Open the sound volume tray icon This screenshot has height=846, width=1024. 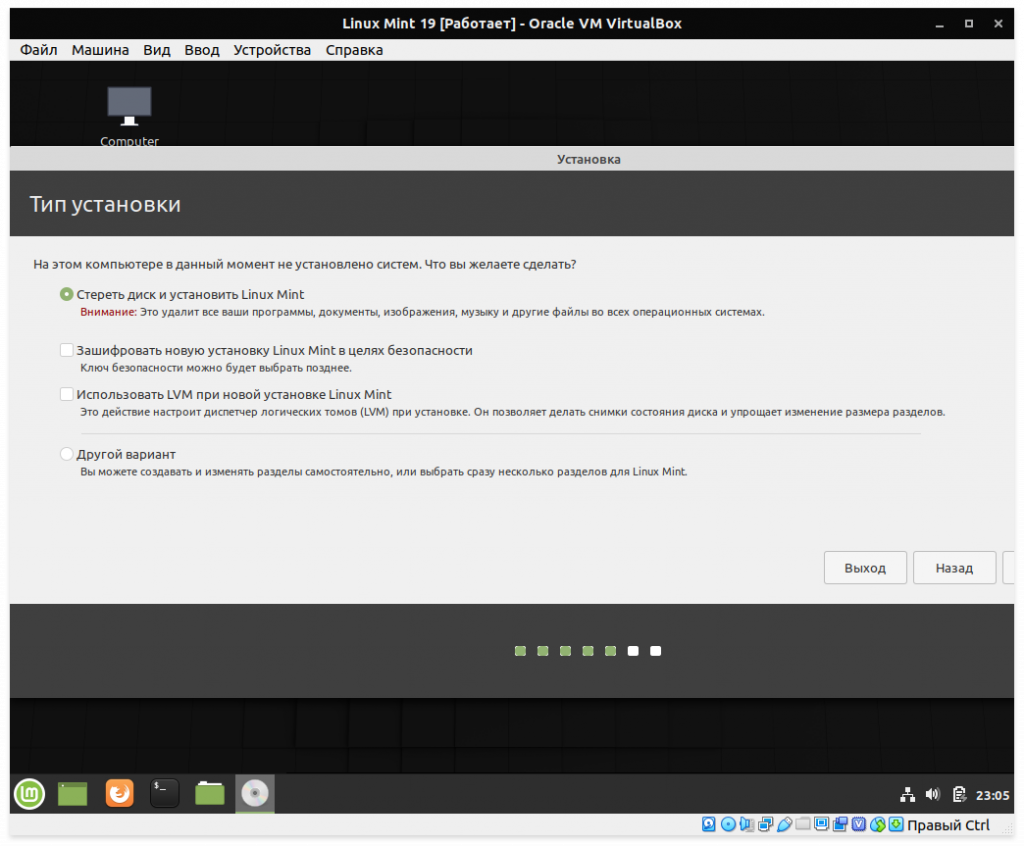point(933,794)
